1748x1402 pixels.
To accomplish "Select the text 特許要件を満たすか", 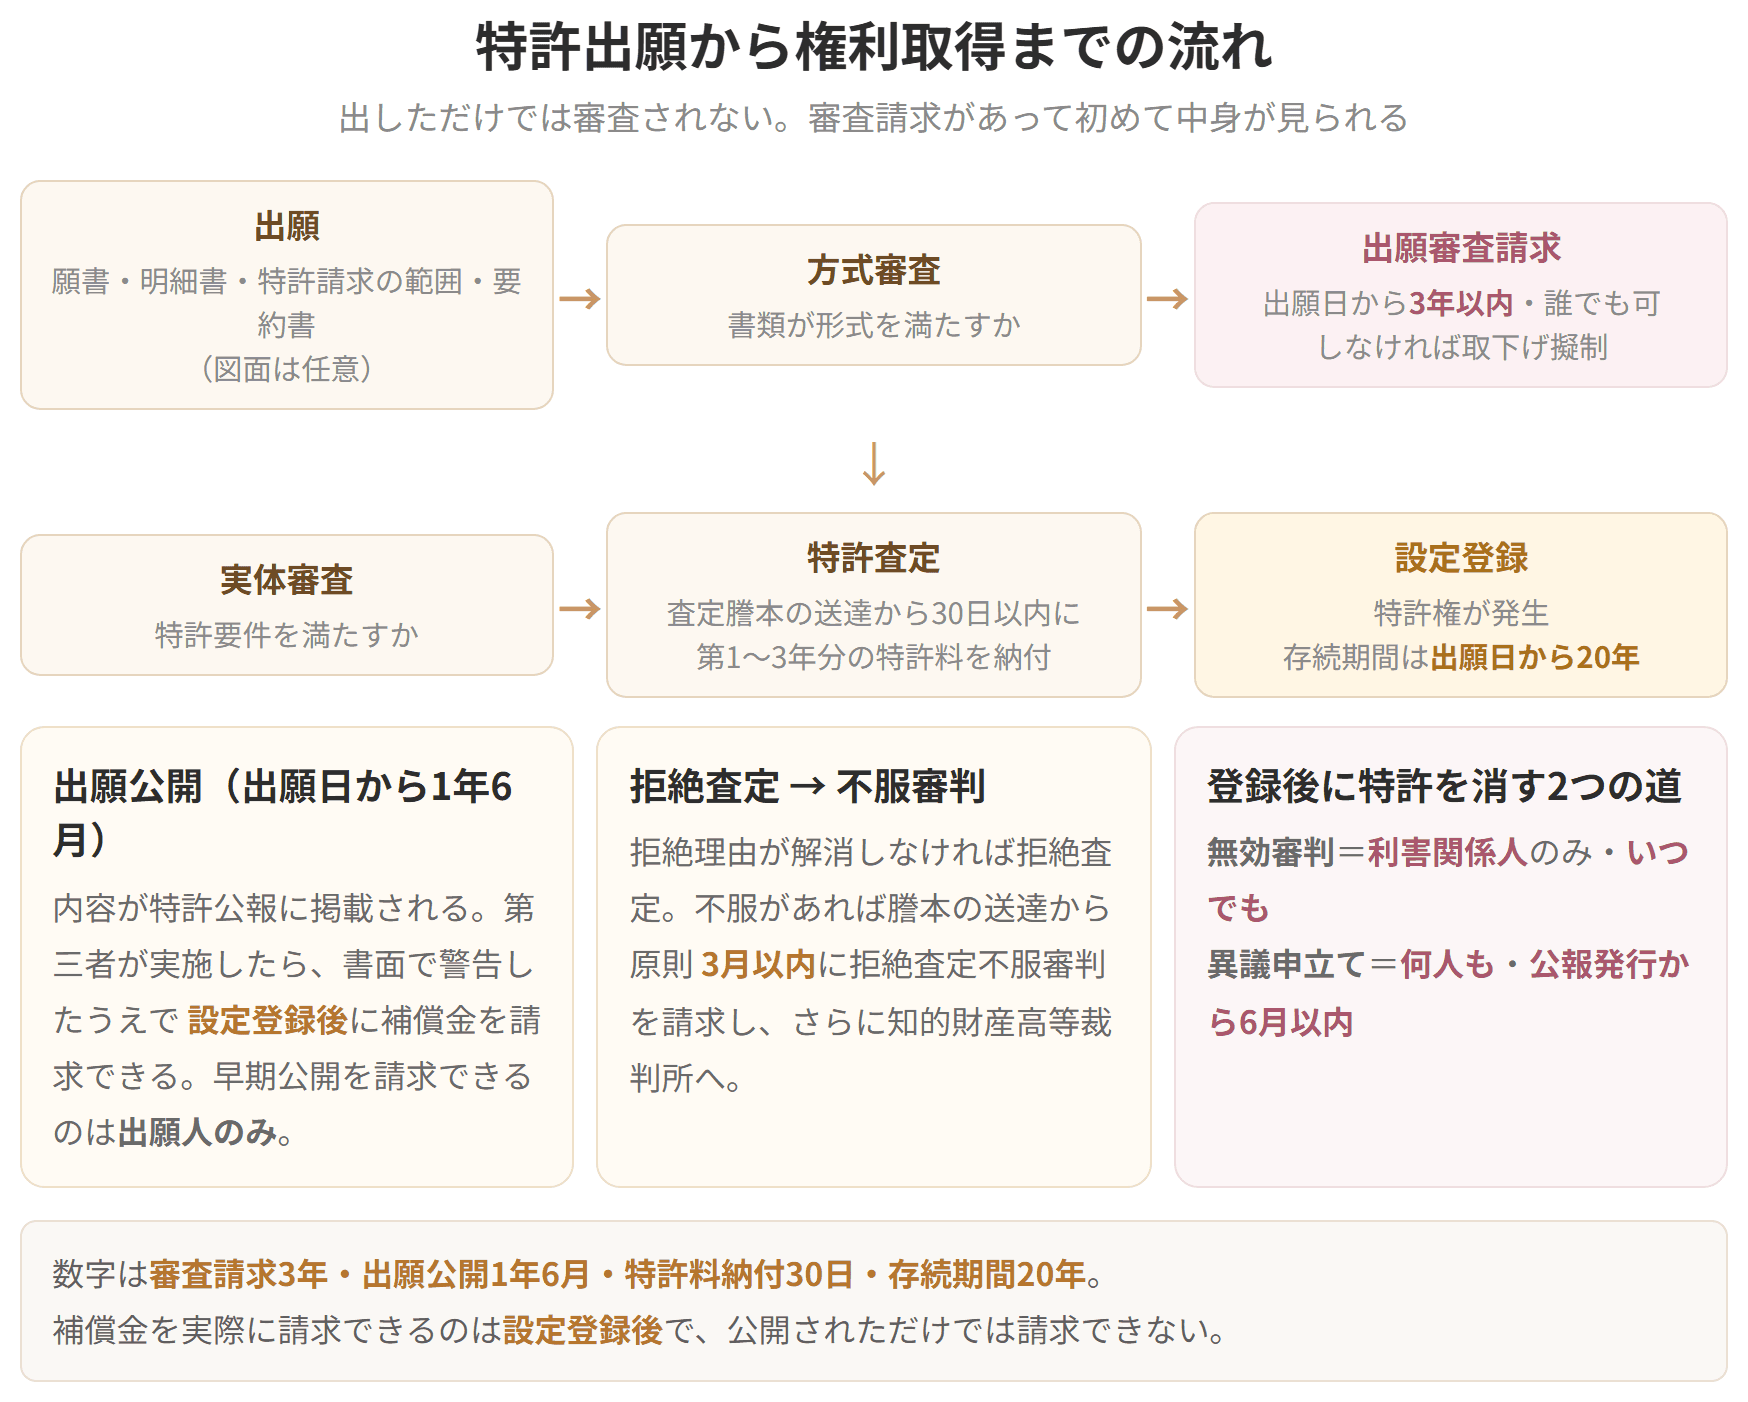I will pos(287,635).
